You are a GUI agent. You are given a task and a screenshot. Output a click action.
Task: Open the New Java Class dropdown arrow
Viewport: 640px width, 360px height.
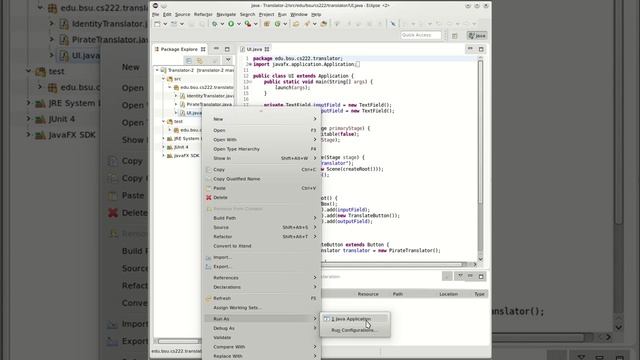(285, 24)
